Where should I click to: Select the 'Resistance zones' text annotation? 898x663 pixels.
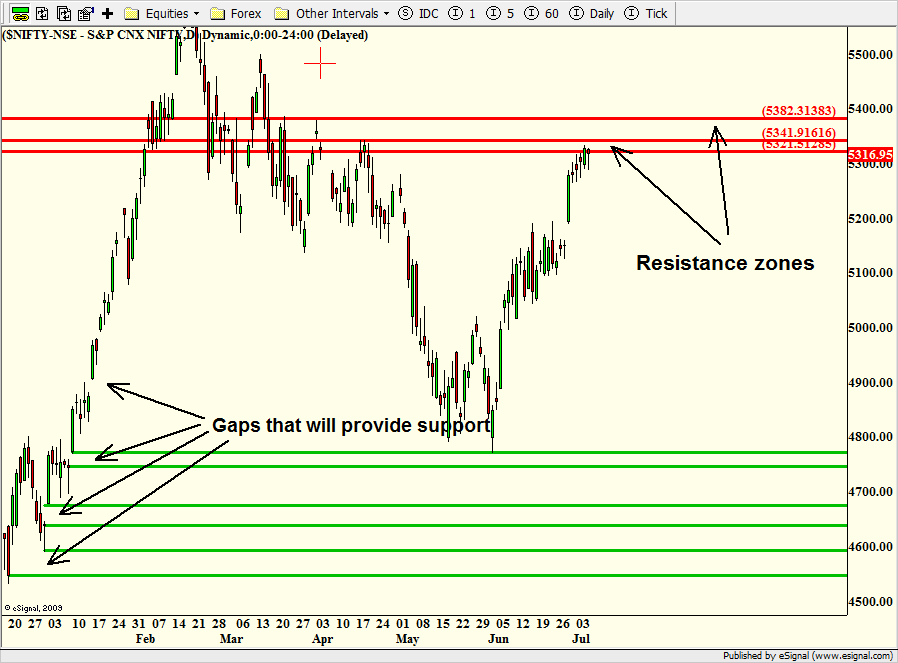pos(725,264)
